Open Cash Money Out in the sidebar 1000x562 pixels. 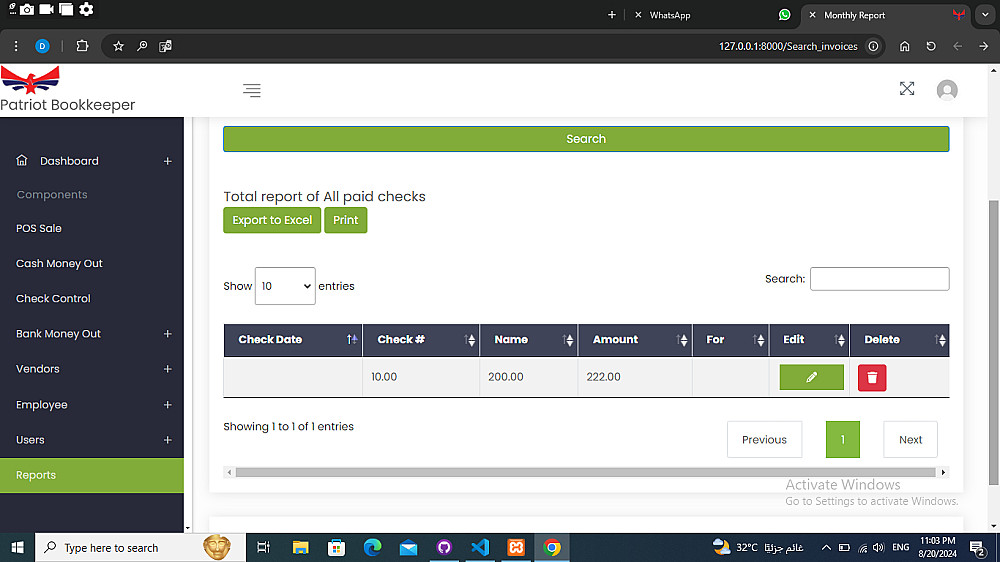tap(59, 263)
